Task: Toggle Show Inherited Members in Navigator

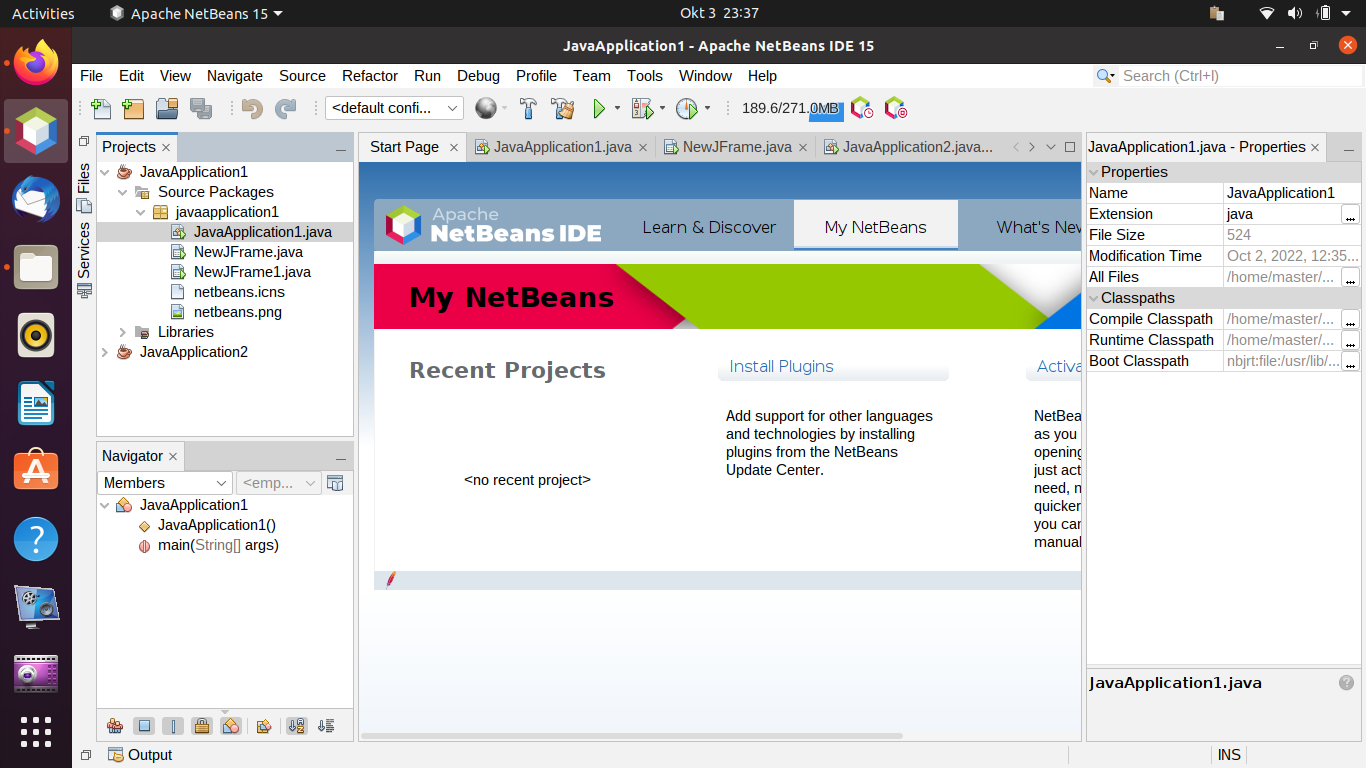Action: click(x=114, y=726)
